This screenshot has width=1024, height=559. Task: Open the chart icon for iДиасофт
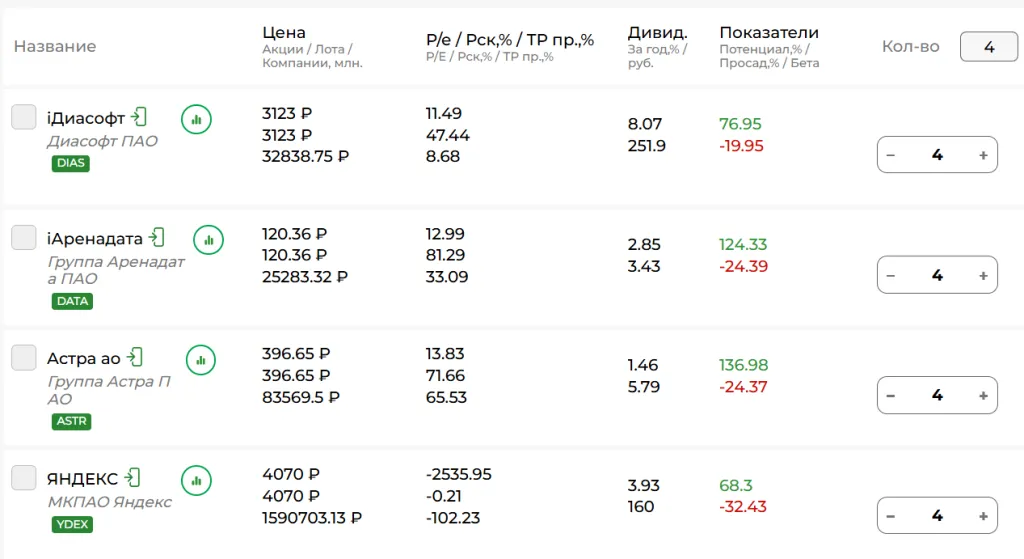(196, 120)
